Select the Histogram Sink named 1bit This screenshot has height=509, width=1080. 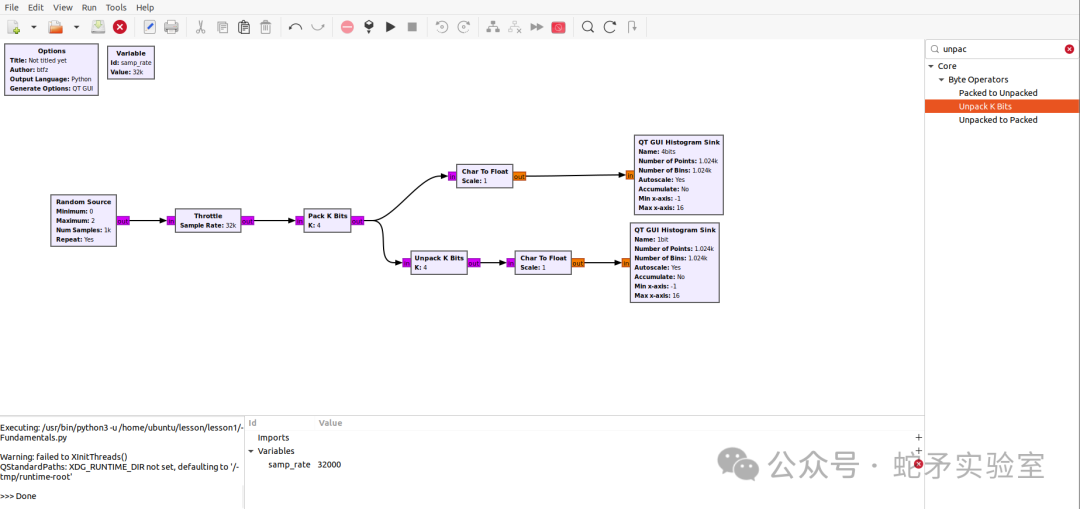pyautogui.click(x=675, y=262)
